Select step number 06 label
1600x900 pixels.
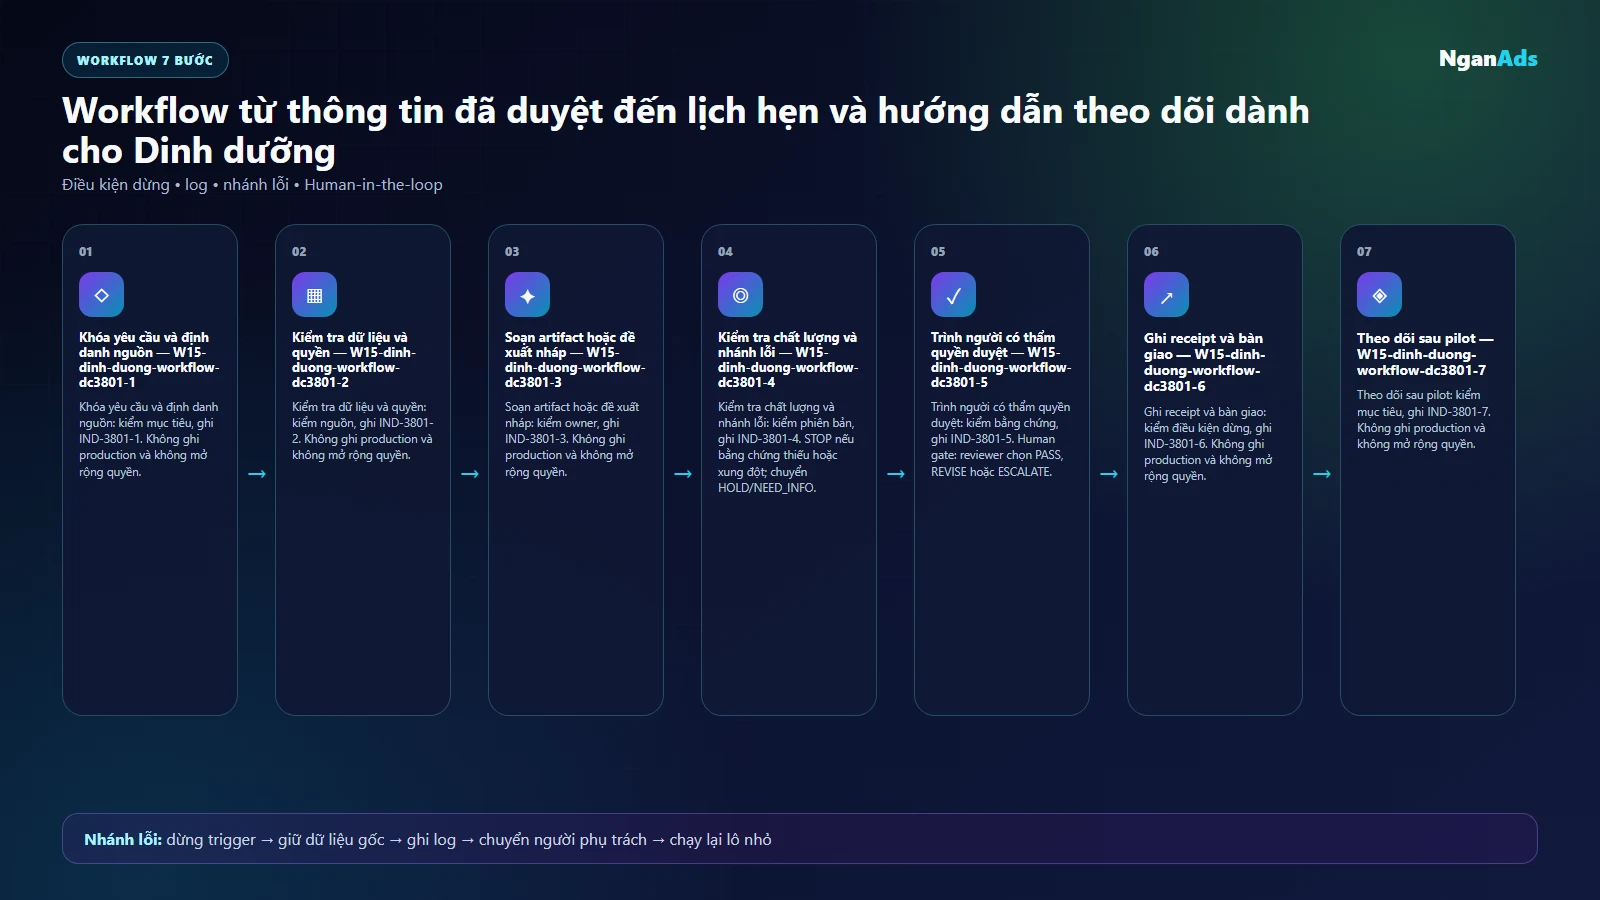click(1151, 252)
